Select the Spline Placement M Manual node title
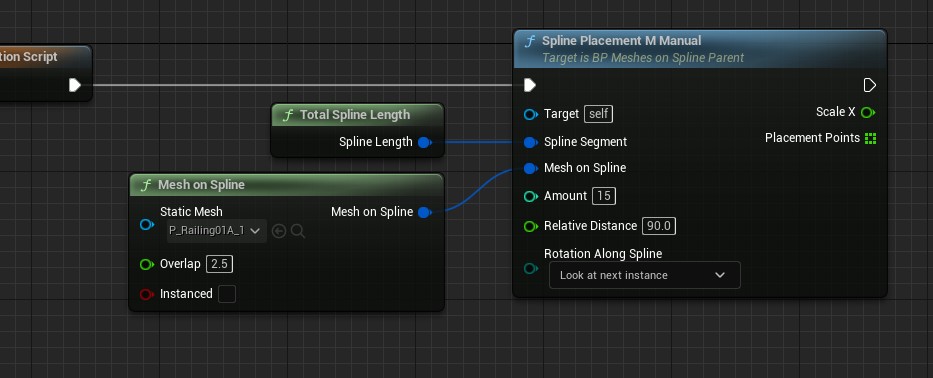The image size is (933, 378). tap(621, 41)
